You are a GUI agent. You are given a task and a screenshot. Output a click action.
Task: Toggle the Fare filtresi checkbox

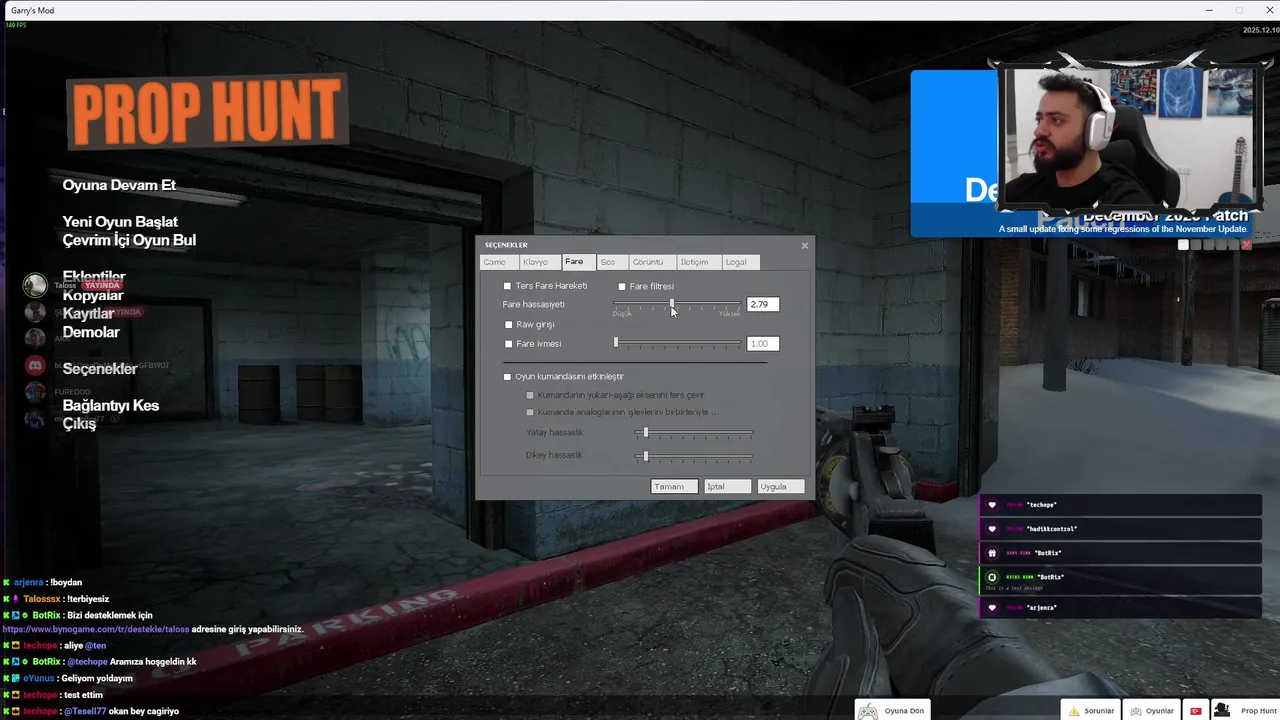621,286
